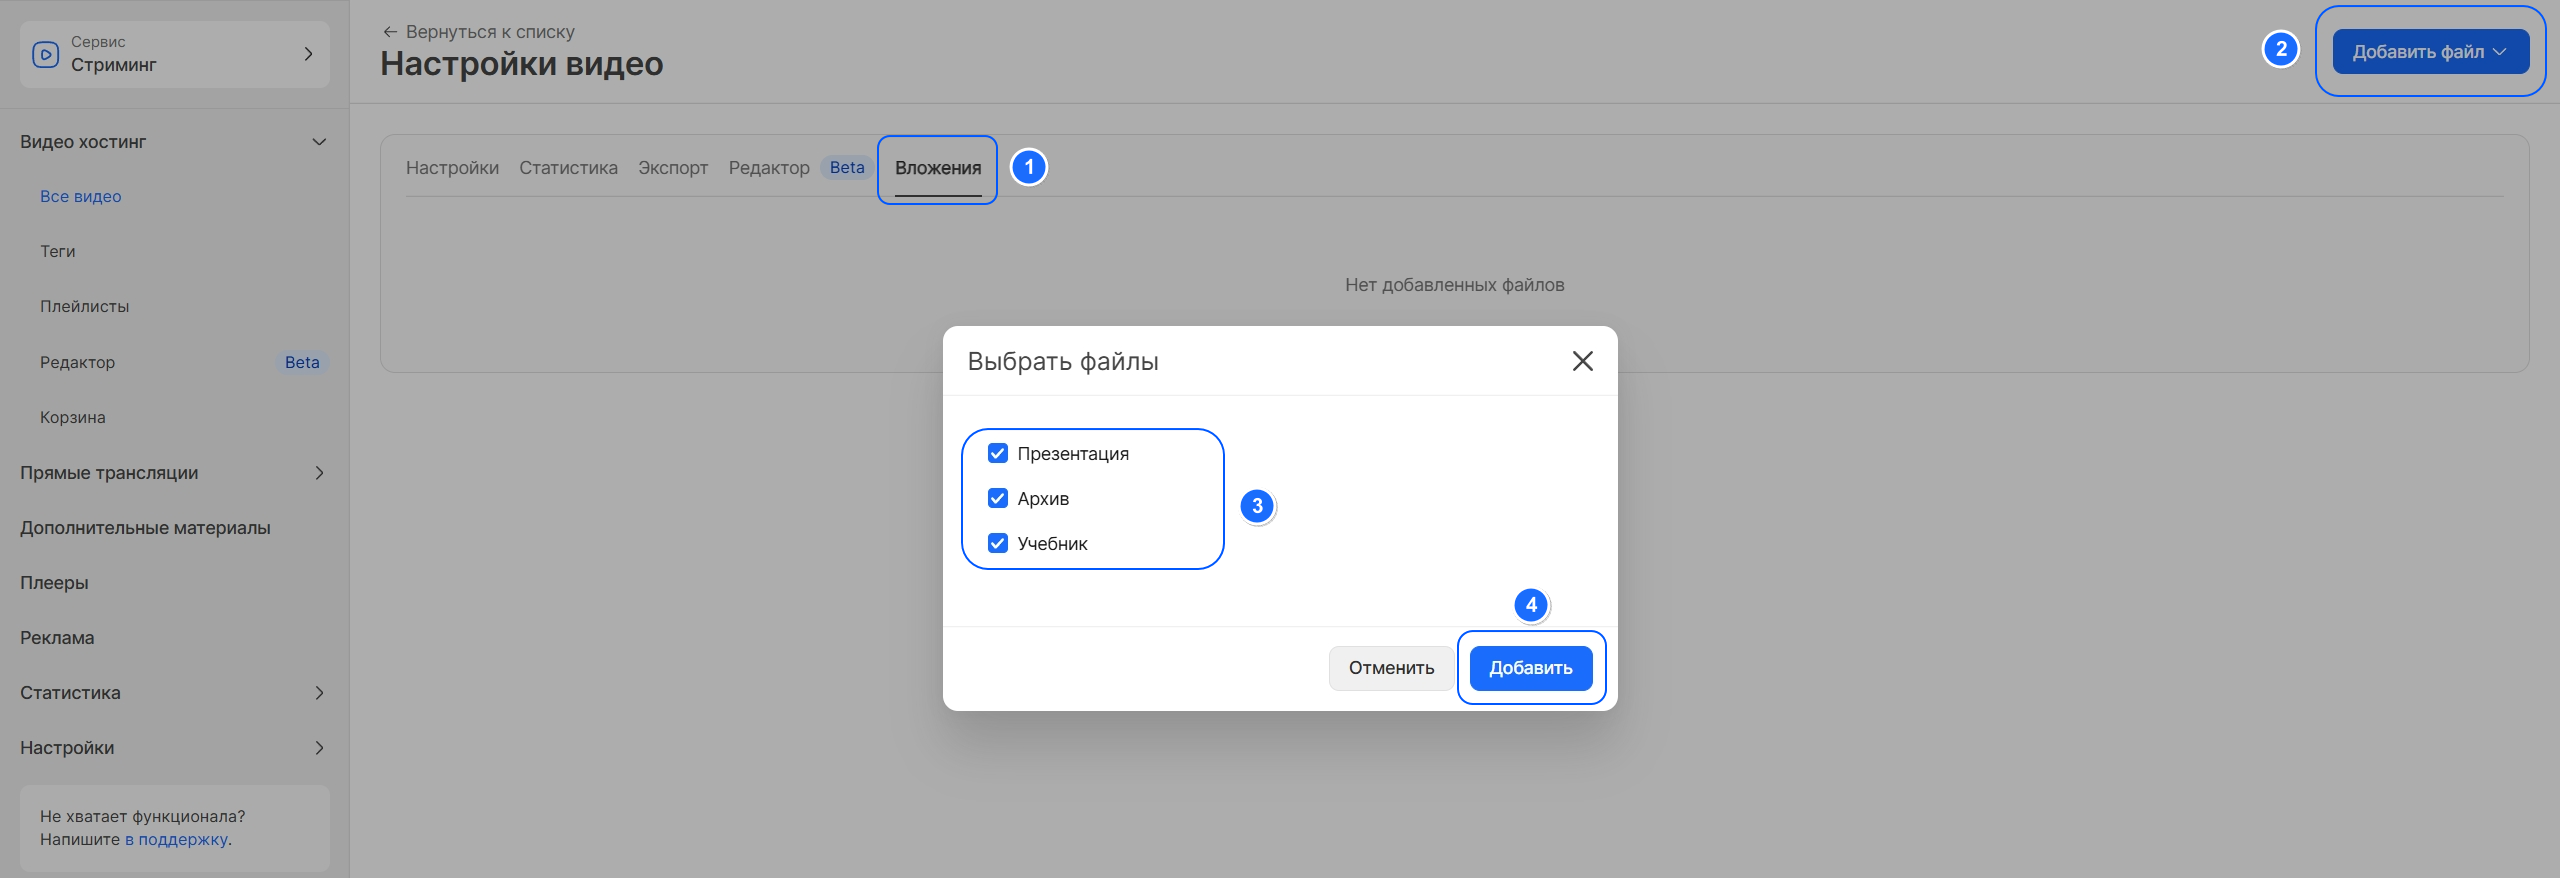Image resolution: width=2560 pixels, height=878 pixels.
Task: Expand Статистика sidebar section
Action: click(319, 693)
